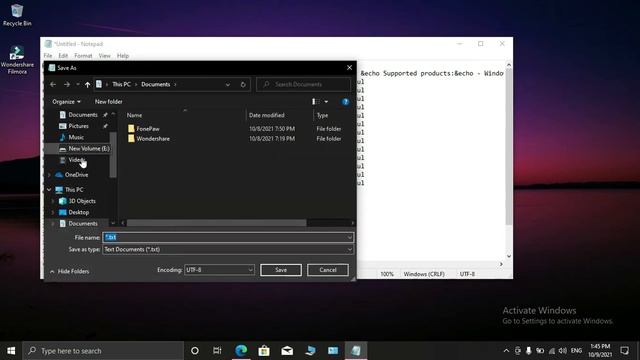
Task: Expand the 3D Objects node
Action: [x=53, y=201]
